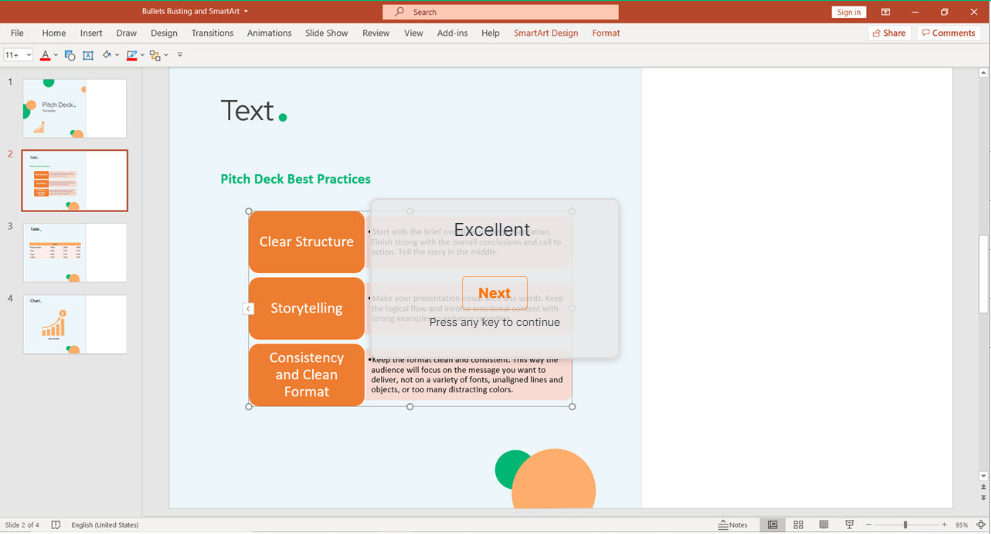Open the Animations tab

click(269, 33)
